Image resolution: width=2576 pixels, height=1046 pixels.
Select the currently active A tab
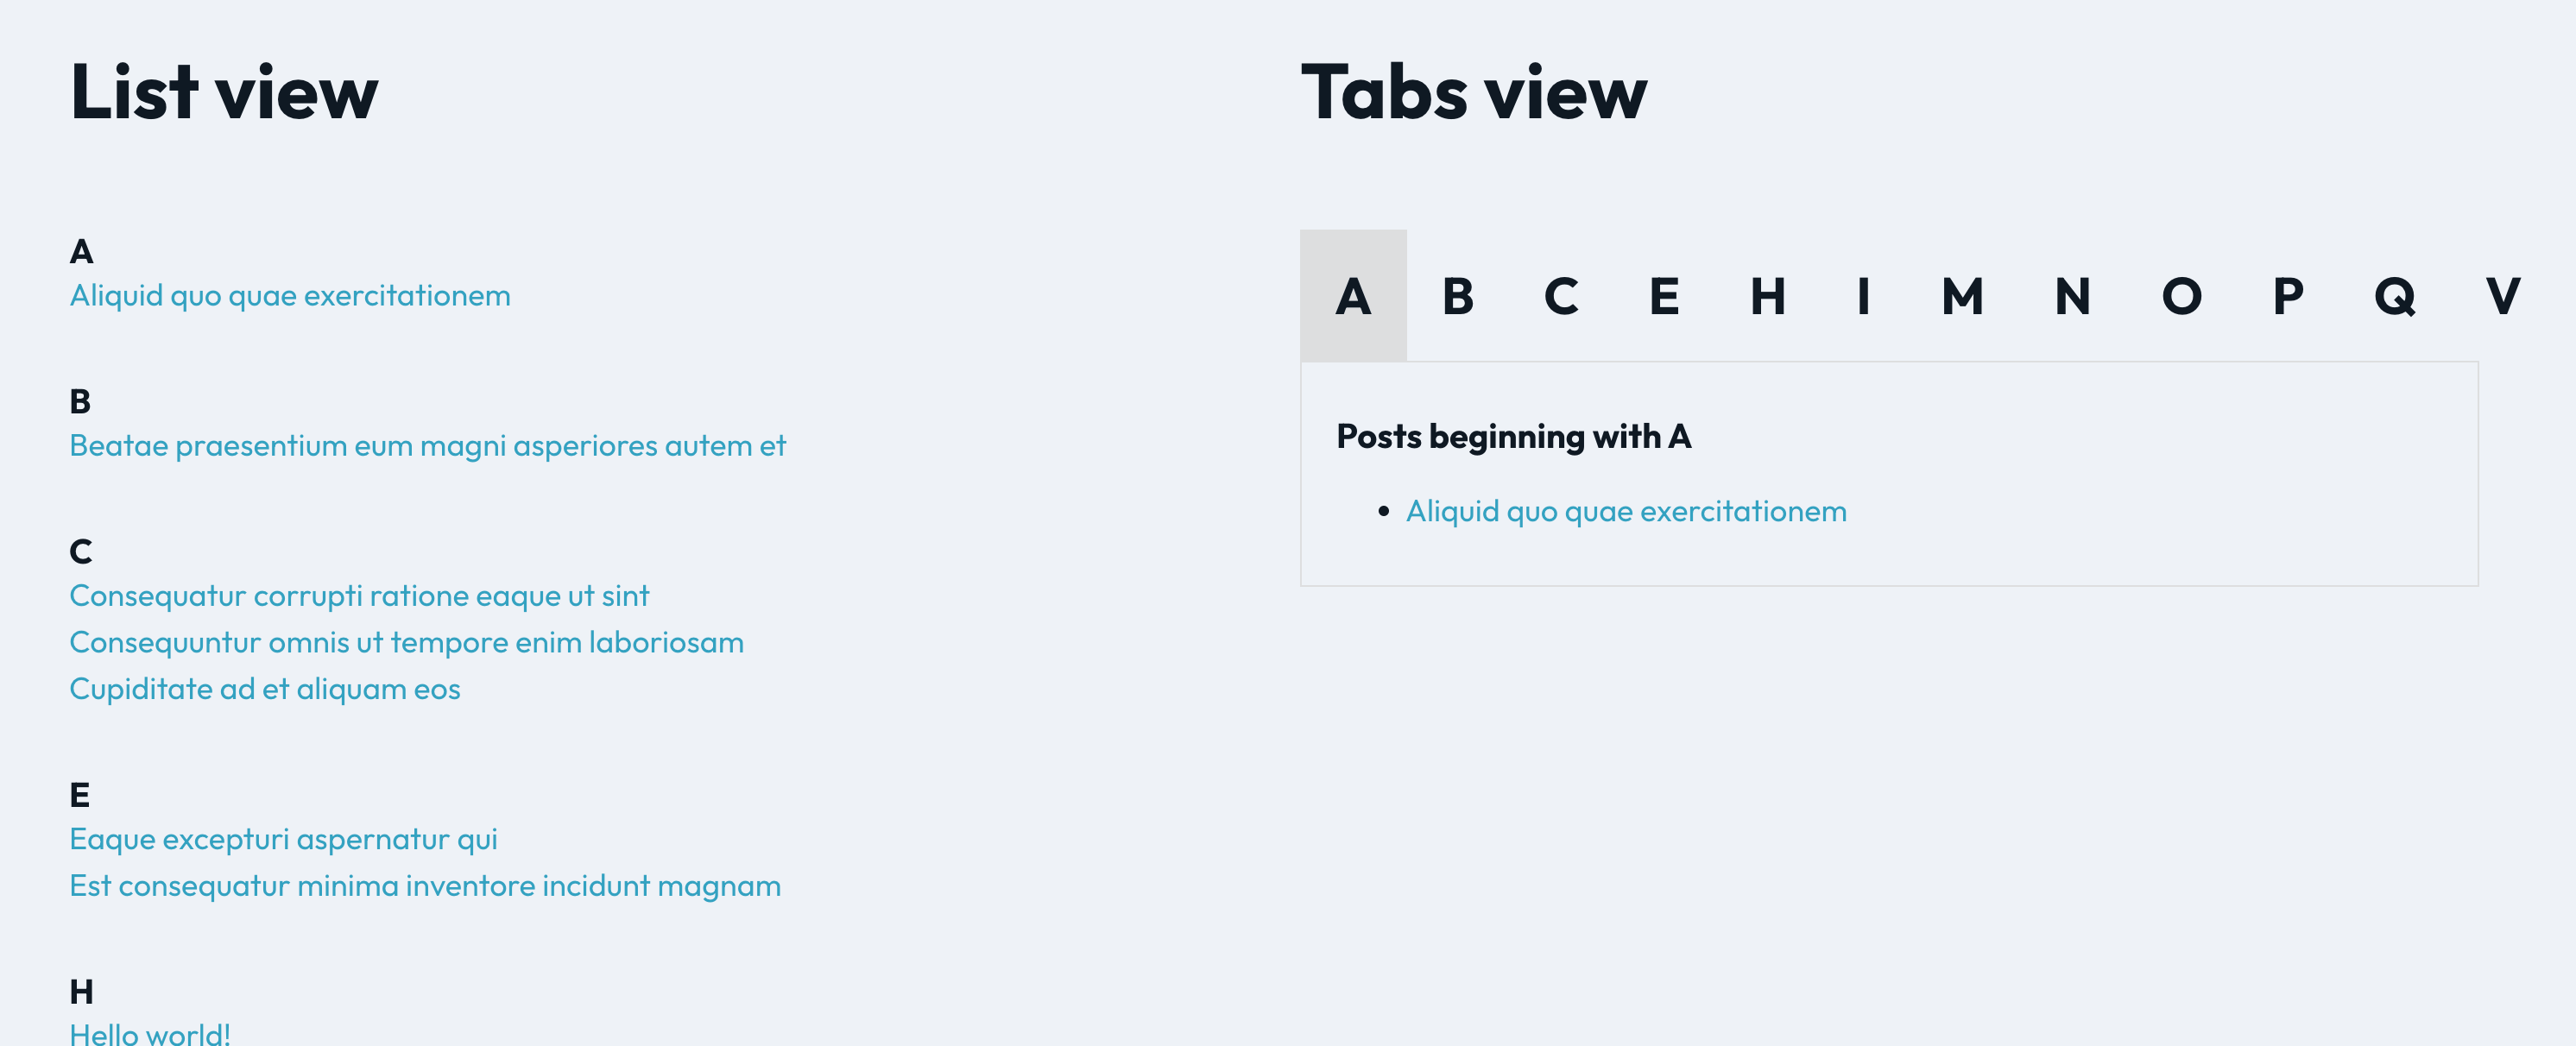[1353, 297]
